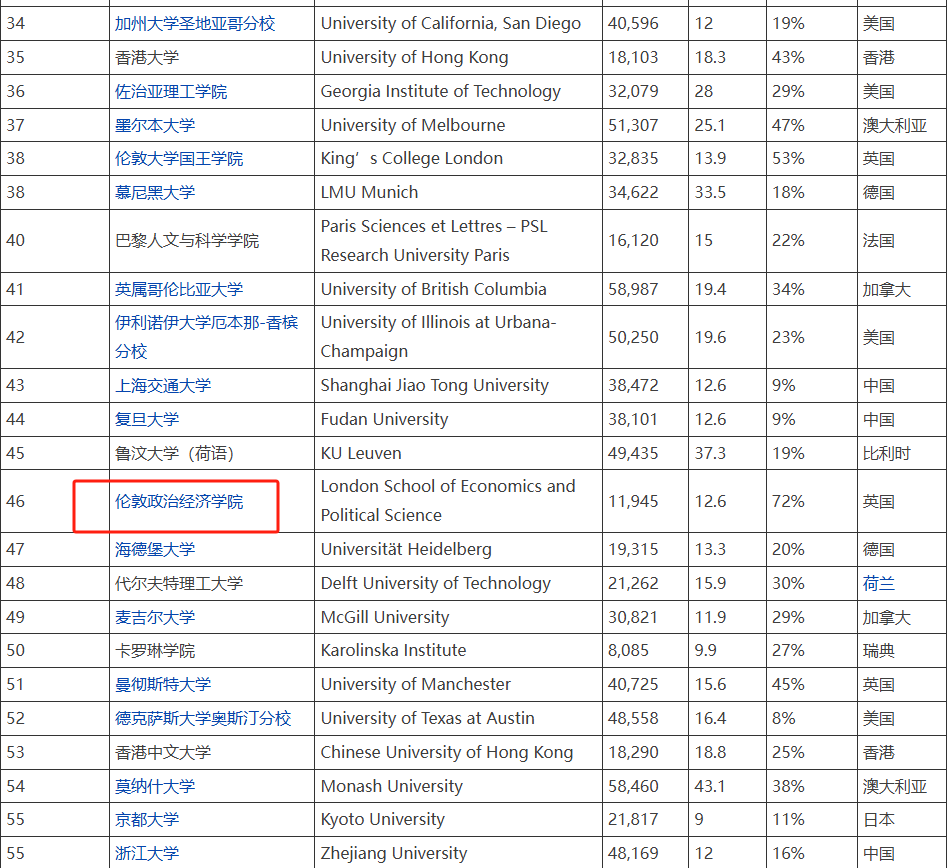The image size is (948, 868).
Task: Select the University of Hong Kong cell
Action: click(x=414, y=57)
